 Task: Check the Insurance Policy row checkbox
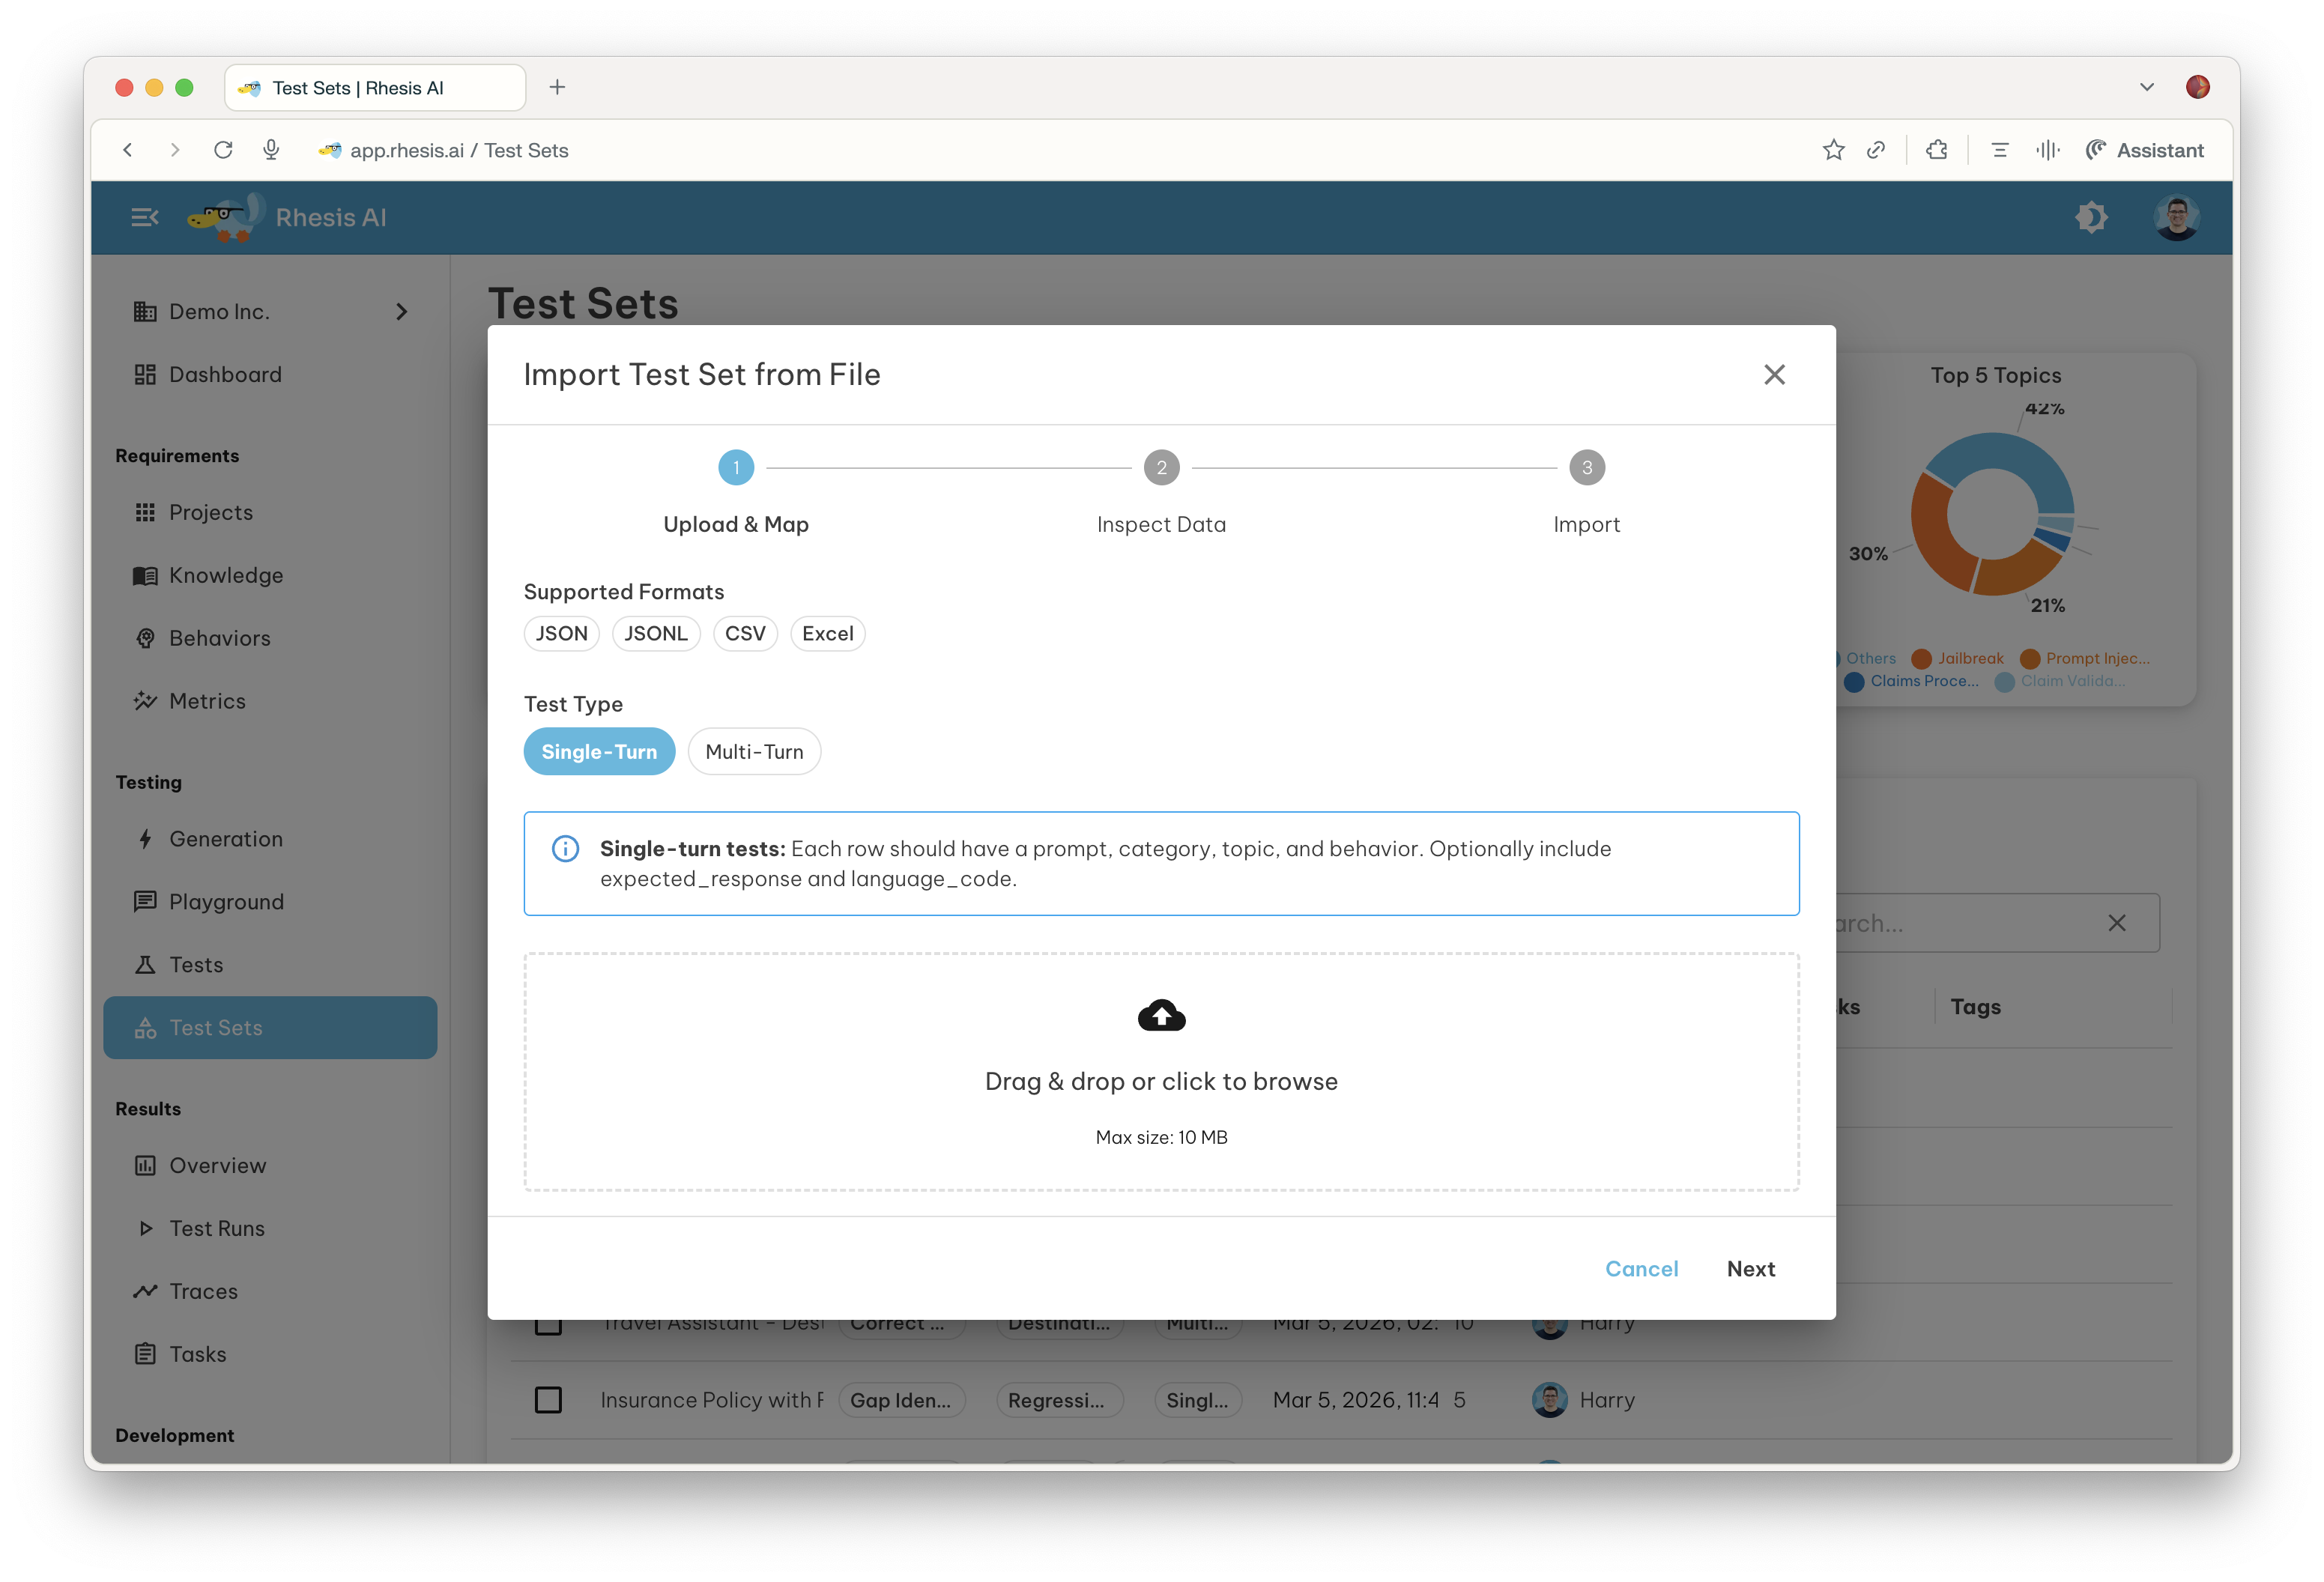tap(548, 1400)
